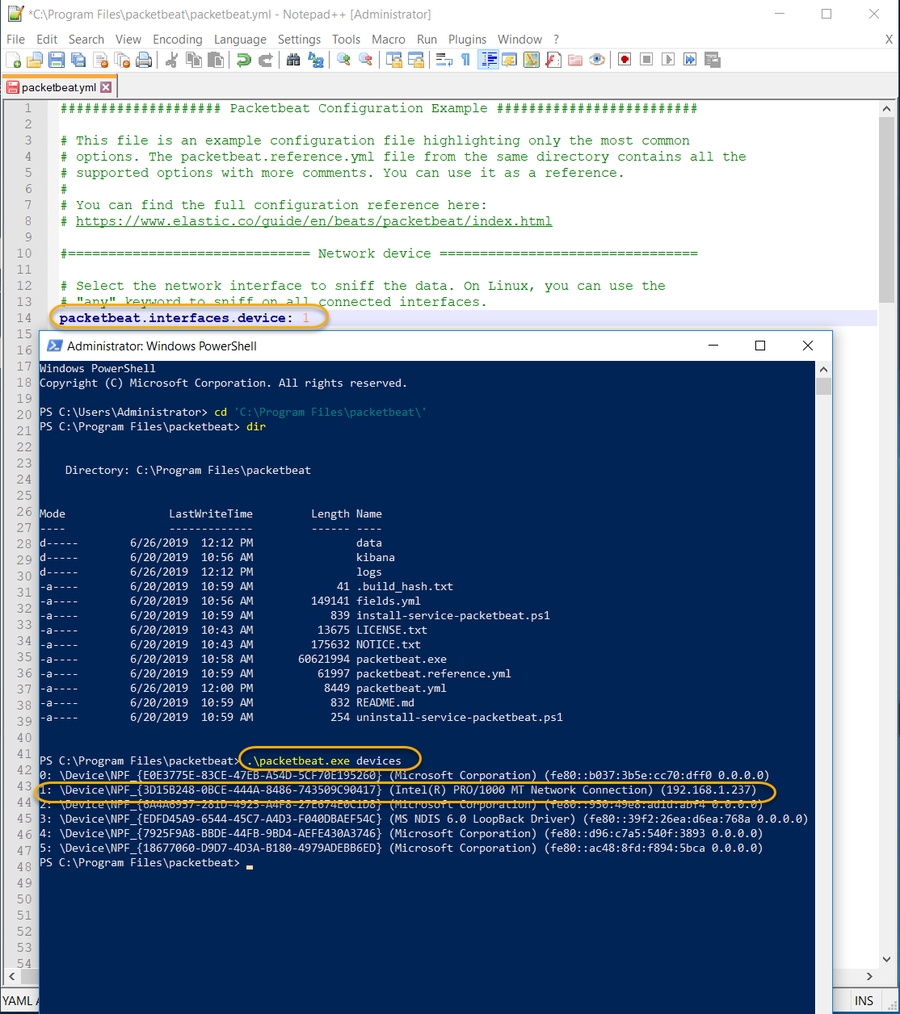Open the Plugins menu
The image size is (900, 1014).
467,39
